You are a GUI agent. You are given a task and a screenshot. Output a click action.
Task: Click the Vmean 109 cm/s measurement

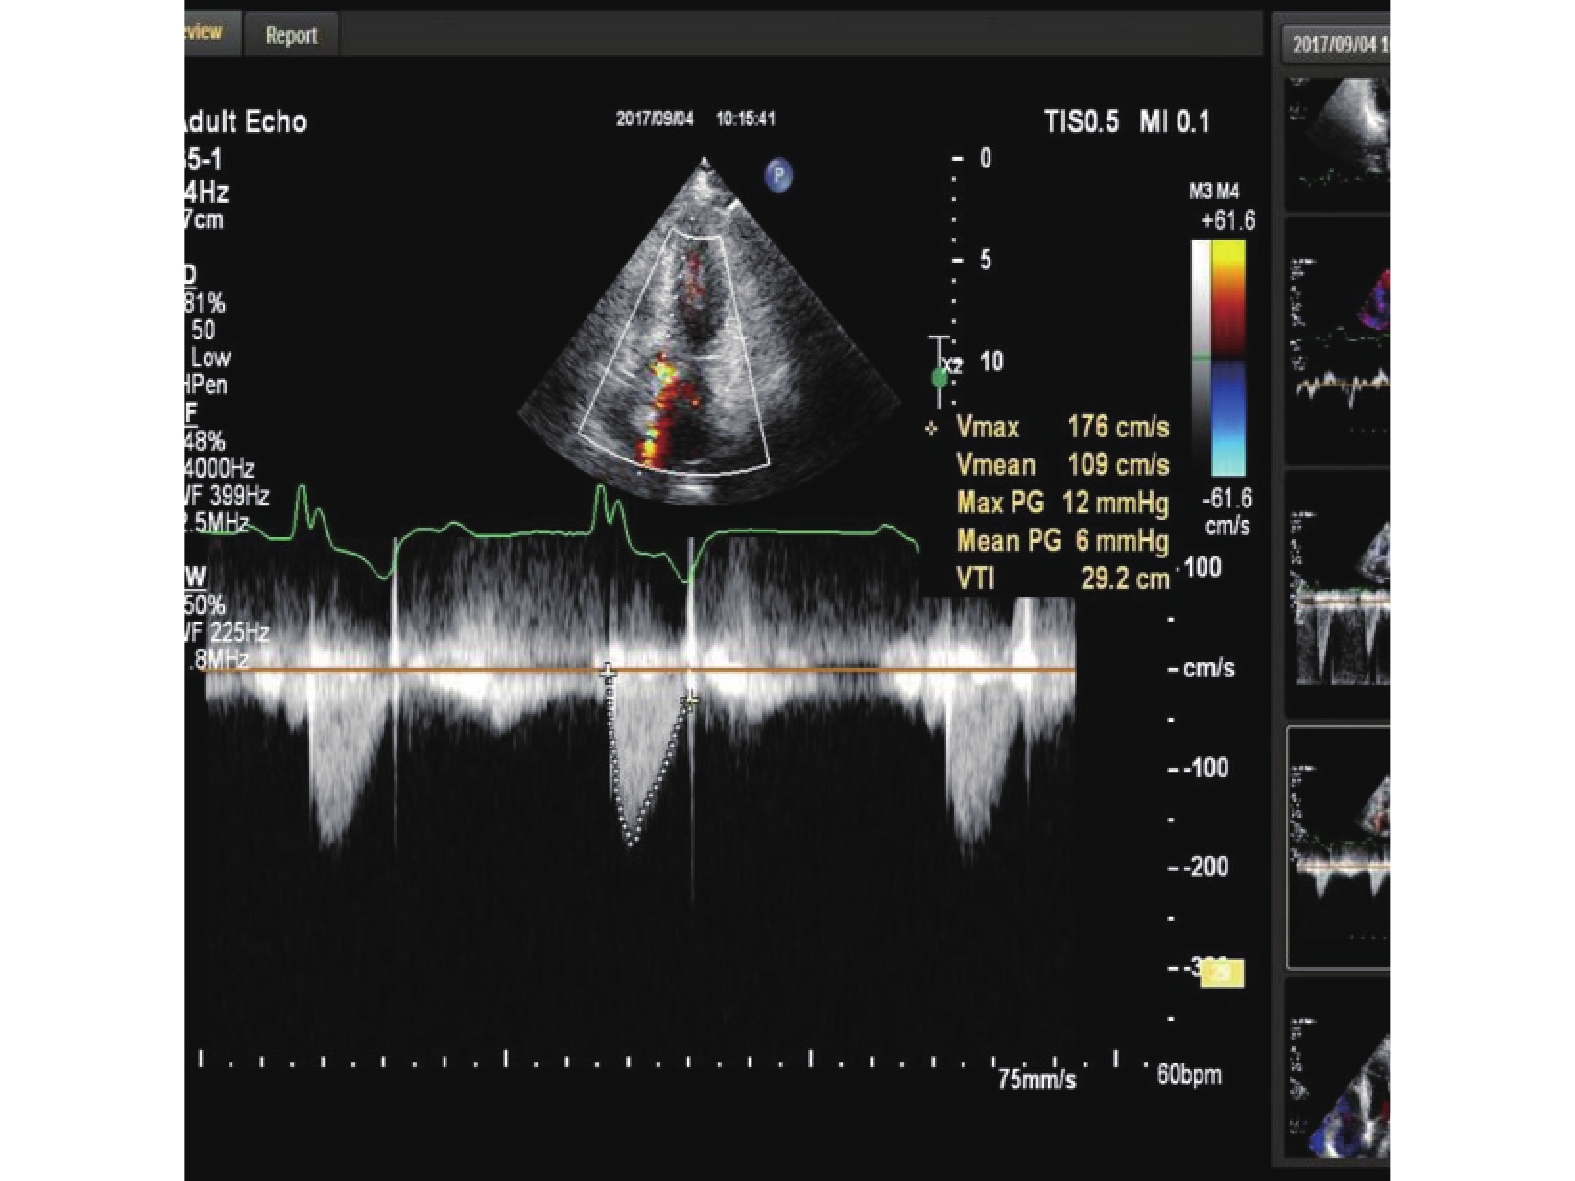pyautogui.click(x=1062, y=465)
